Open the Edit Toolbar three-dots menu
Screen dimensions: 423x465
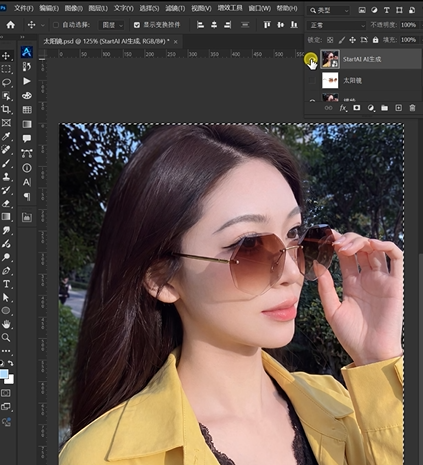coord(6,351)
